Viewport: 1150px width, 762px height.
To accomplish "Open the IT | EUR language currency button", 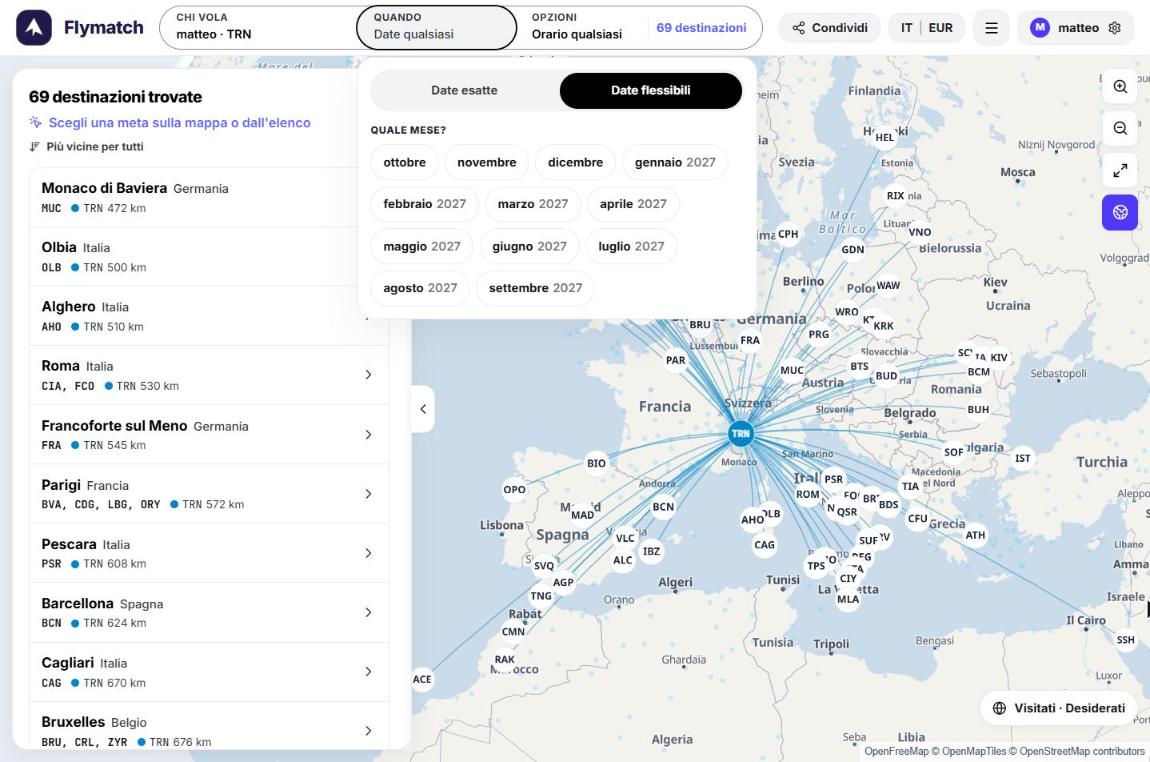I will click(x=926, y=28).
